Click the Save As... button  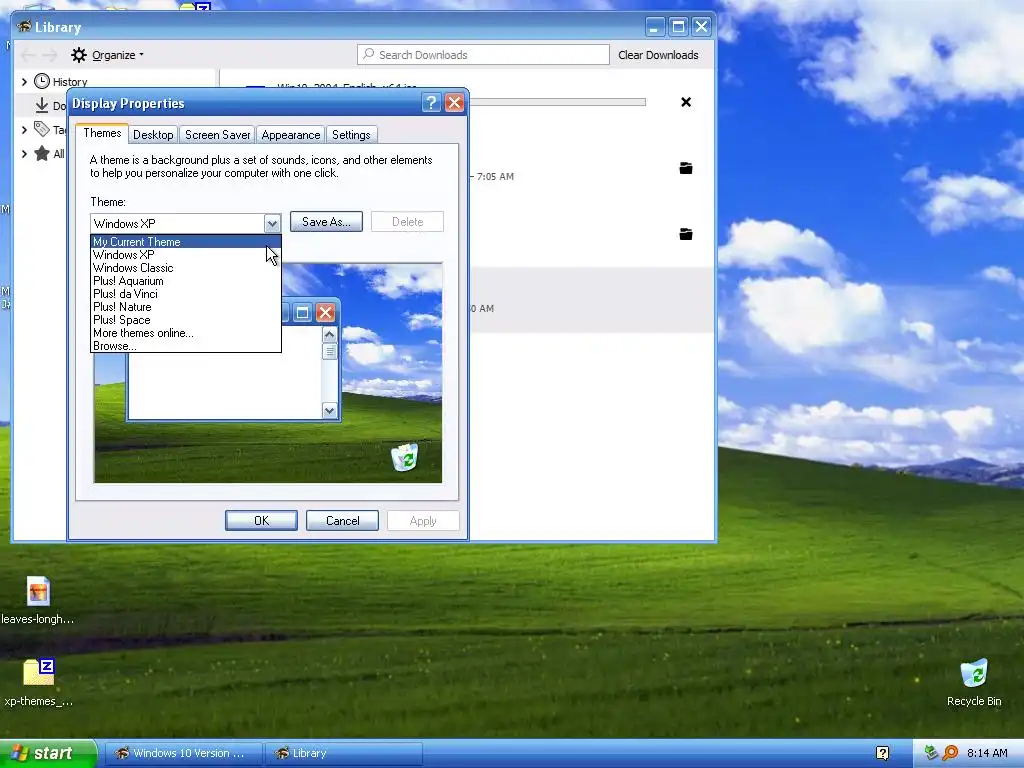326,222
